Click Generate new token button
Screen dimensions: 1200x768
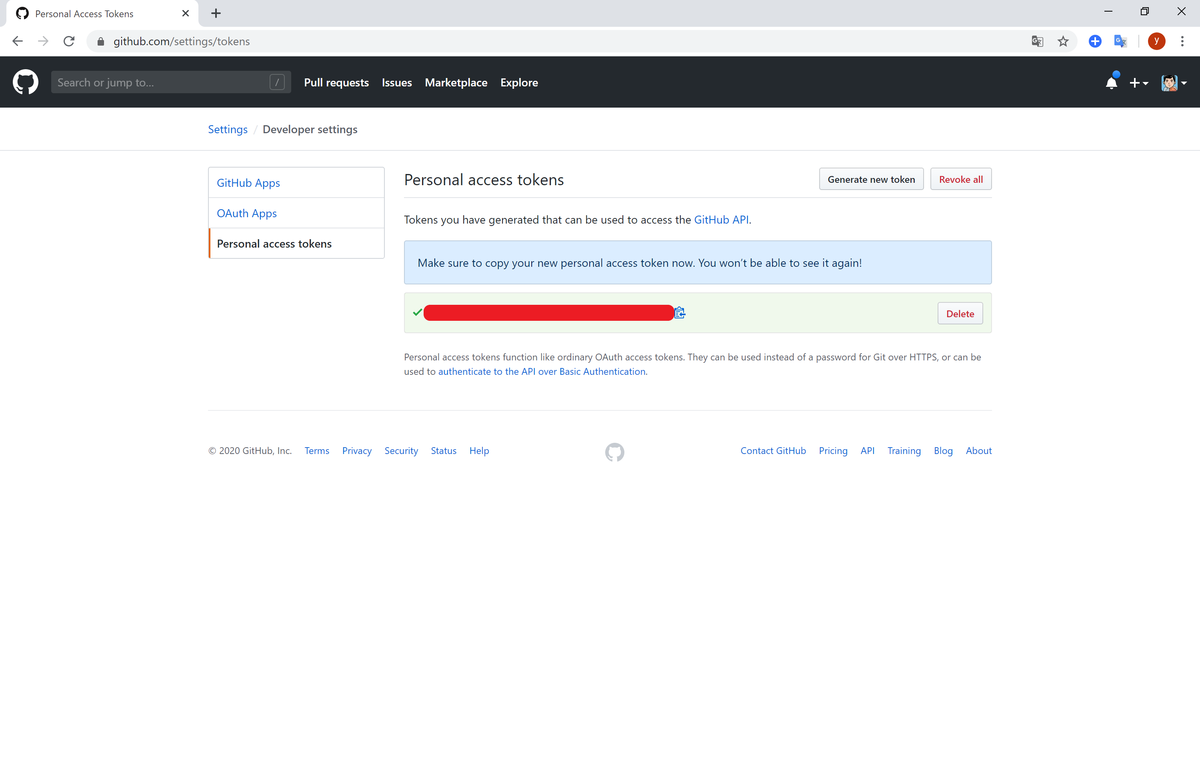coord(871,179)
